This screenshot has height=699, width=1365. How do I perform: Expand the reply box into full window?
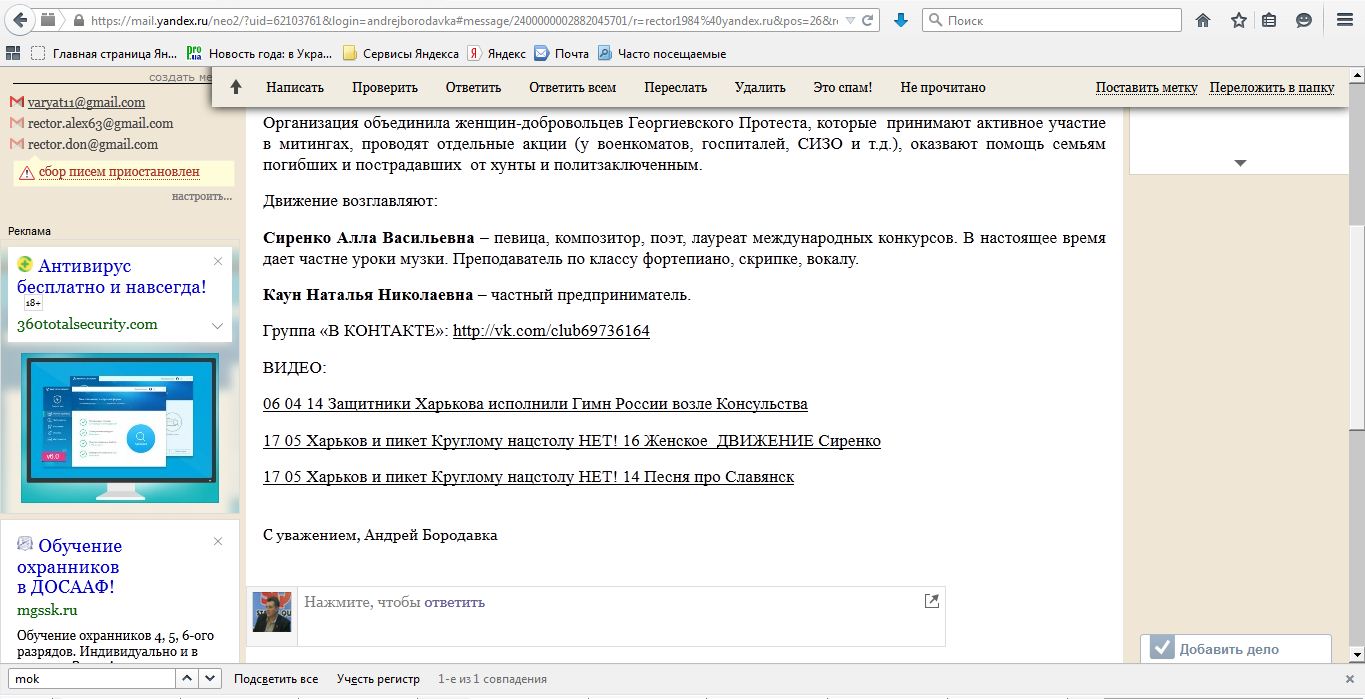click(931, 601)
